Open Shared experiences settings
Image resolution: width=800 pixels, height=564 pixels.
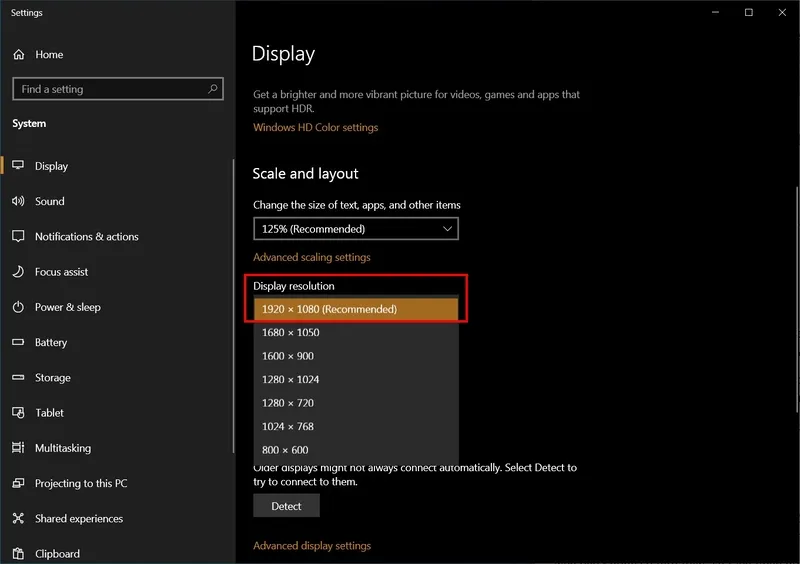[x=78, y=519]
